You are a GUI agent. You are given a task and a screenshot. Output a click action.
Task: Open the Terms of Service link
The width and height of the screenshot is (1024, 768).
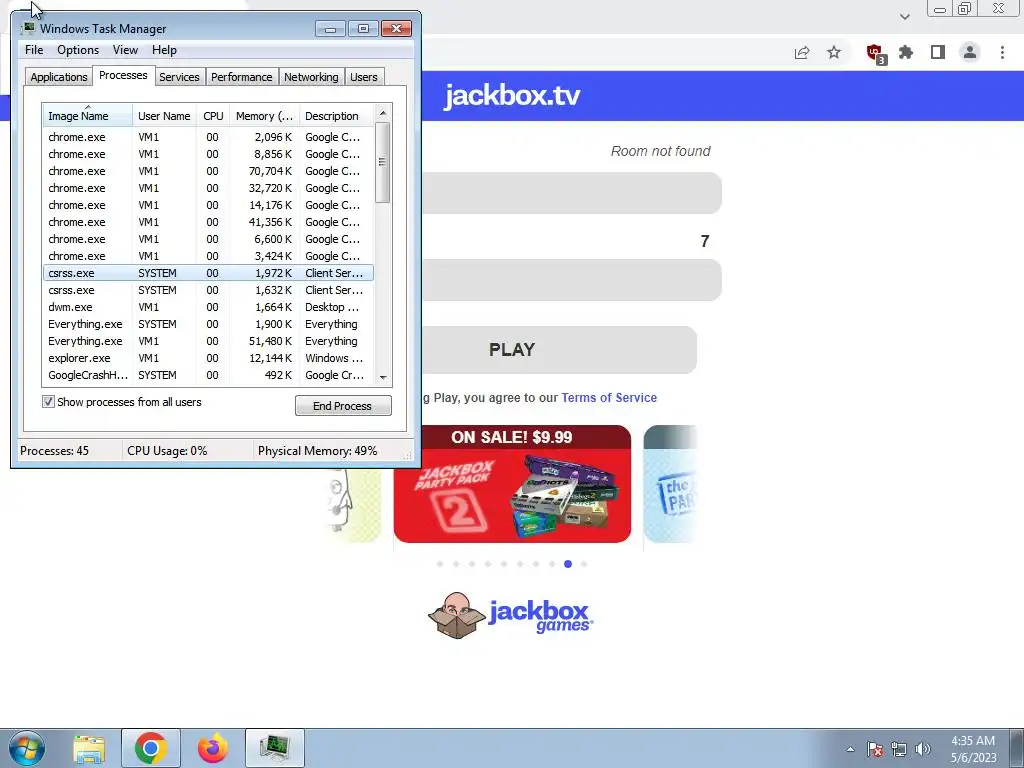tap(609, 398)
